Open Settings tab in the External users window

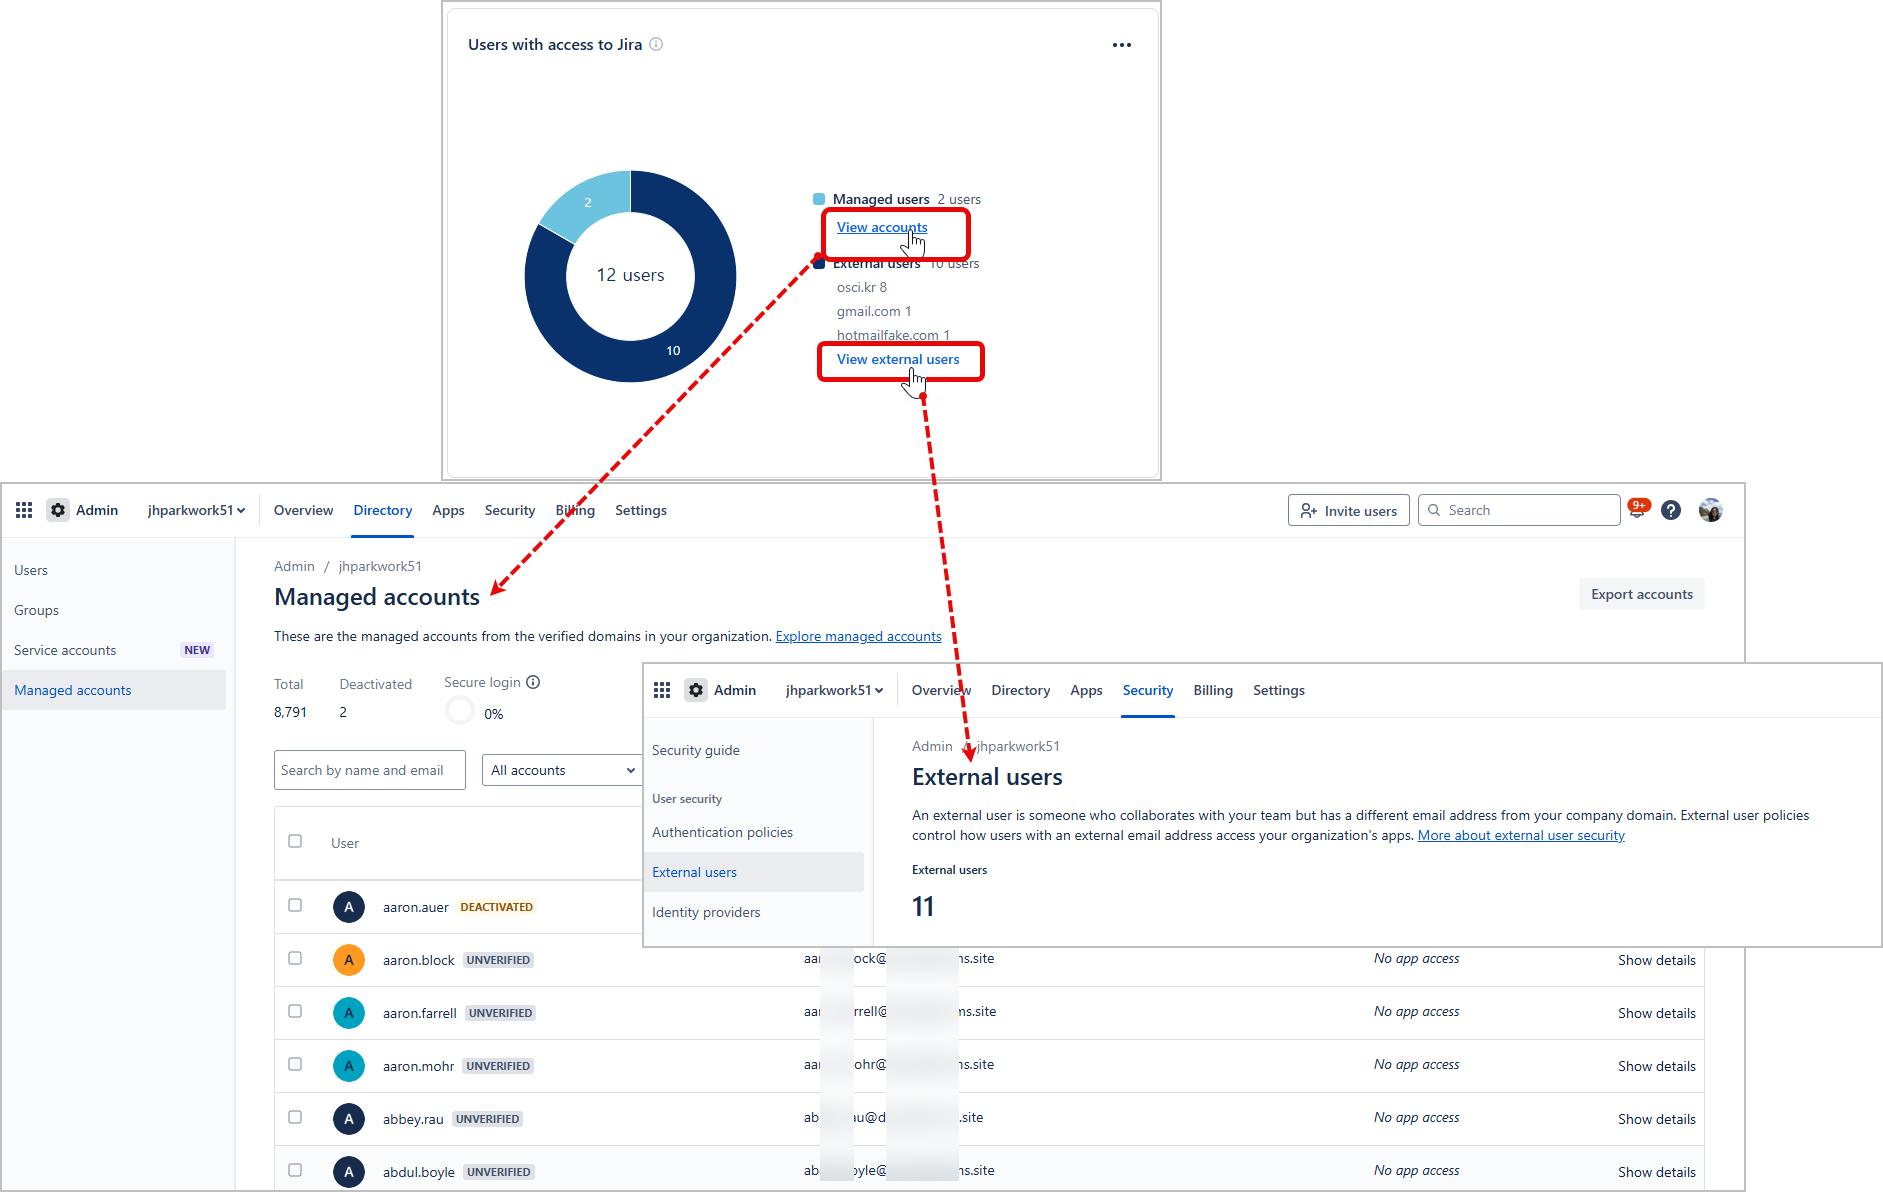[x=1279, y=690]
